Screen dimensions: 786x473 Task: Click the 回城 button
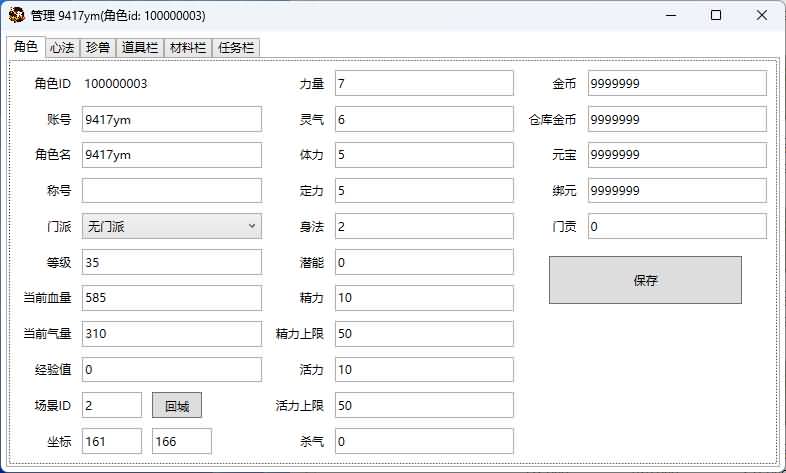(177, 405)
